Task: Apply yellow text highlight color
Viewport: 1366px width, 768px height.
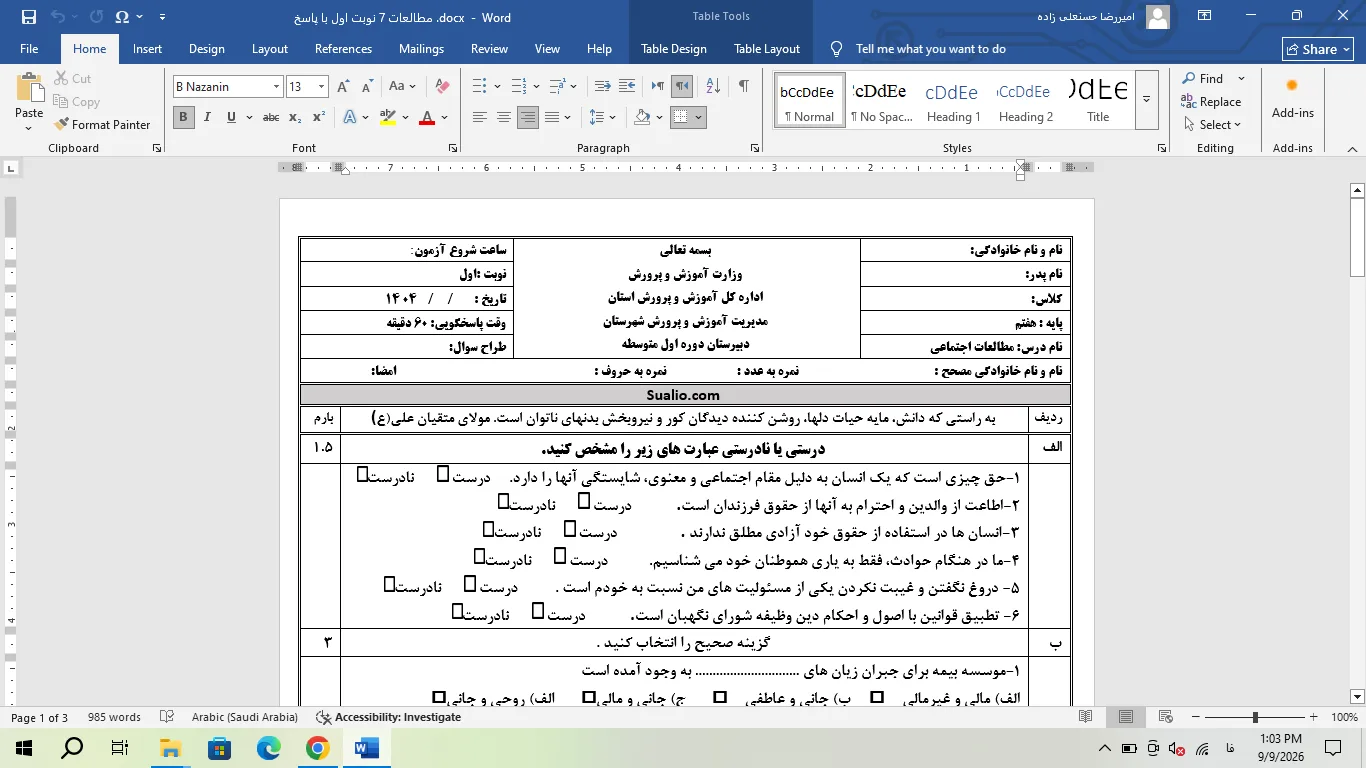Action: click(x=388, y=117)
